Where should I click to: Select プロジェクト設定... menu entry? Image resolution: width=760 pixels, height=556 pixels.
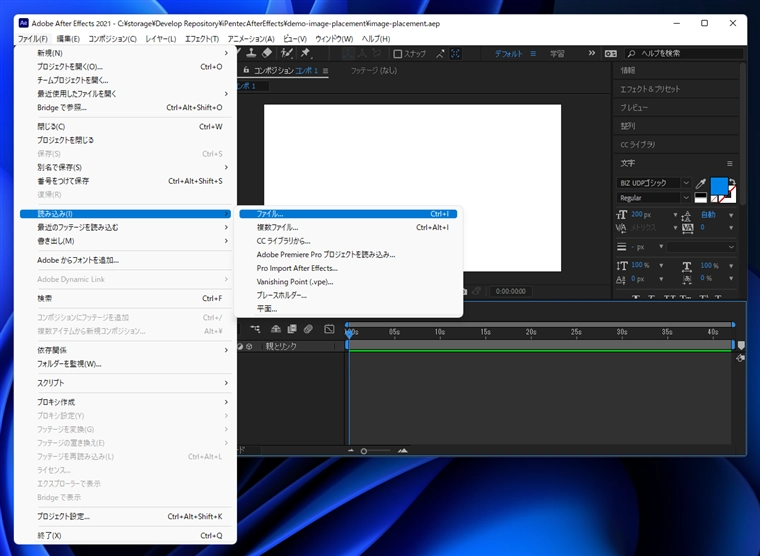point(126,517)
